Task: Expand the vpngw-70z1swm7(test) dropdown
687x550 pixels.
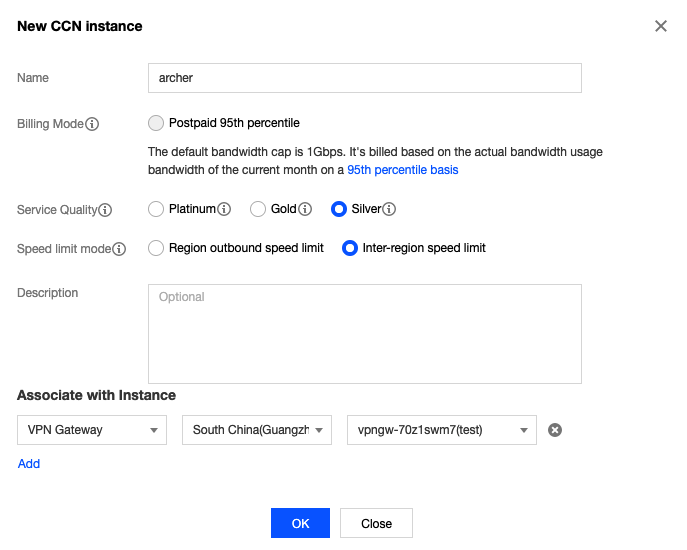Action: [442, 430]
